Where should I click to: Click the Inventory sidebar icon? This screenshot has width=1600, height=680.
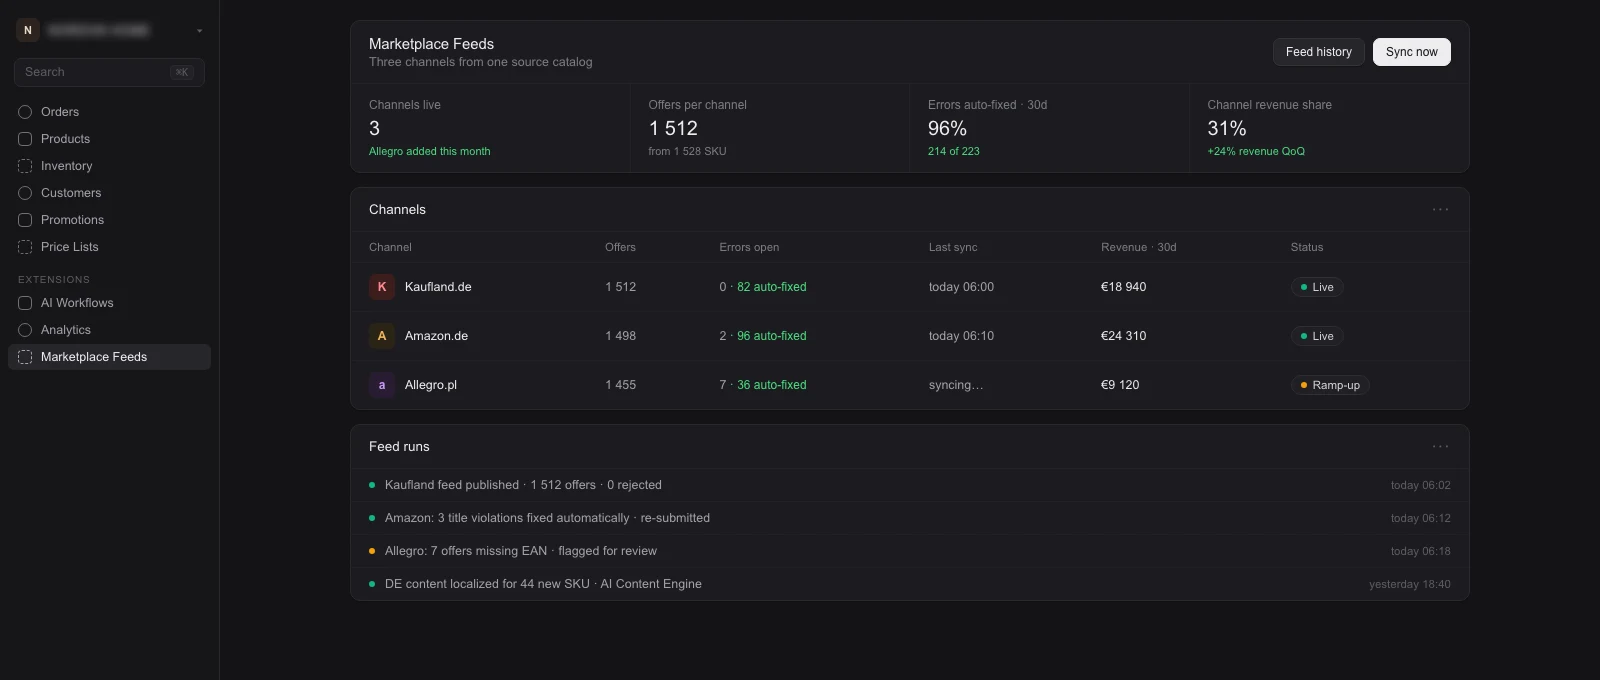[25, 166]
